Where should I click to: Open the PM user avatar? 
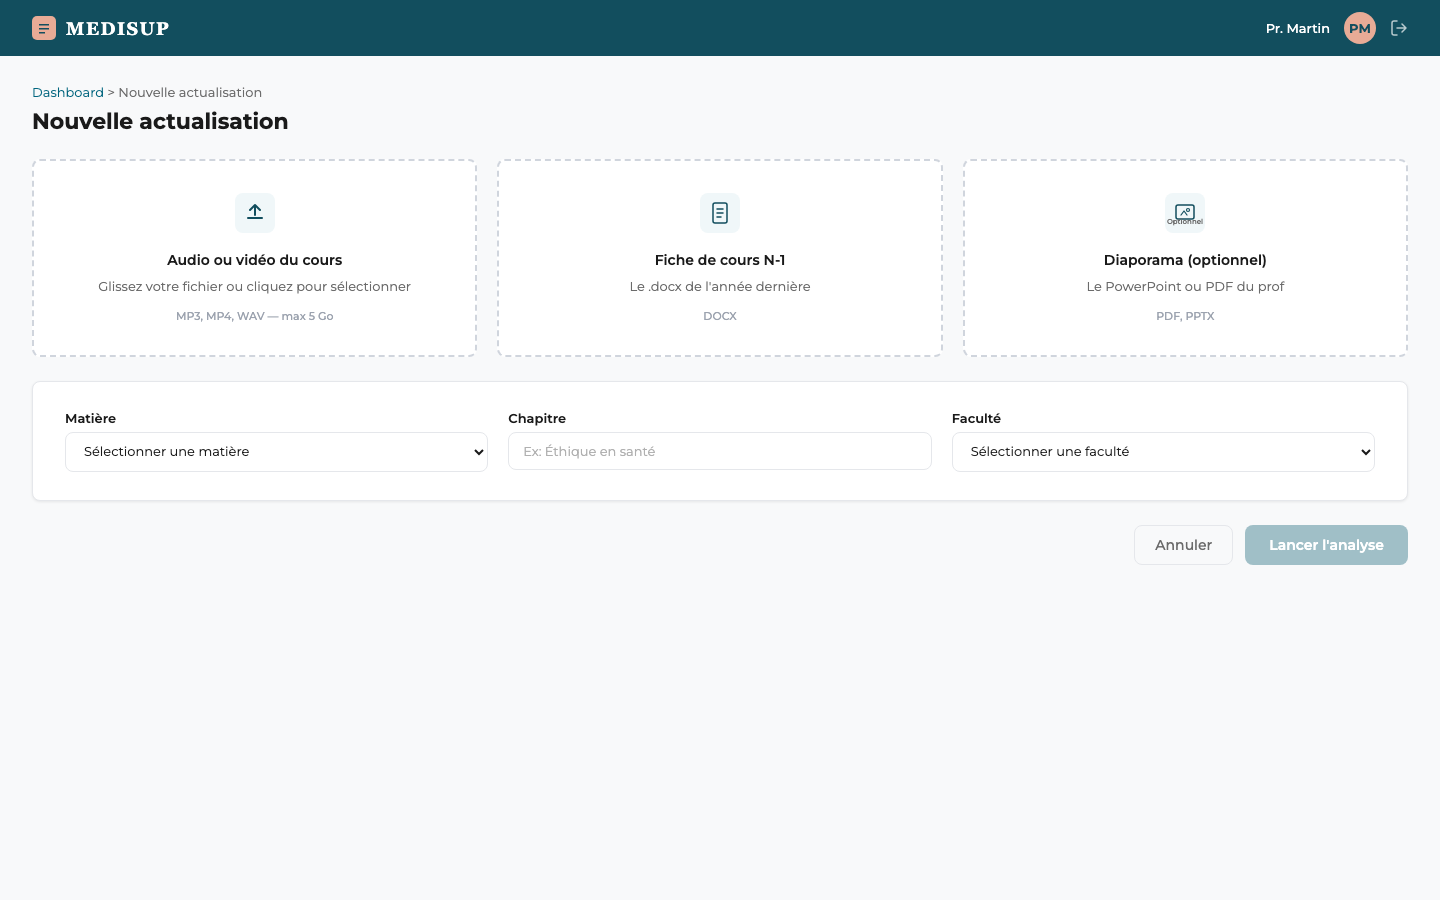click(x=1360, y=28)
